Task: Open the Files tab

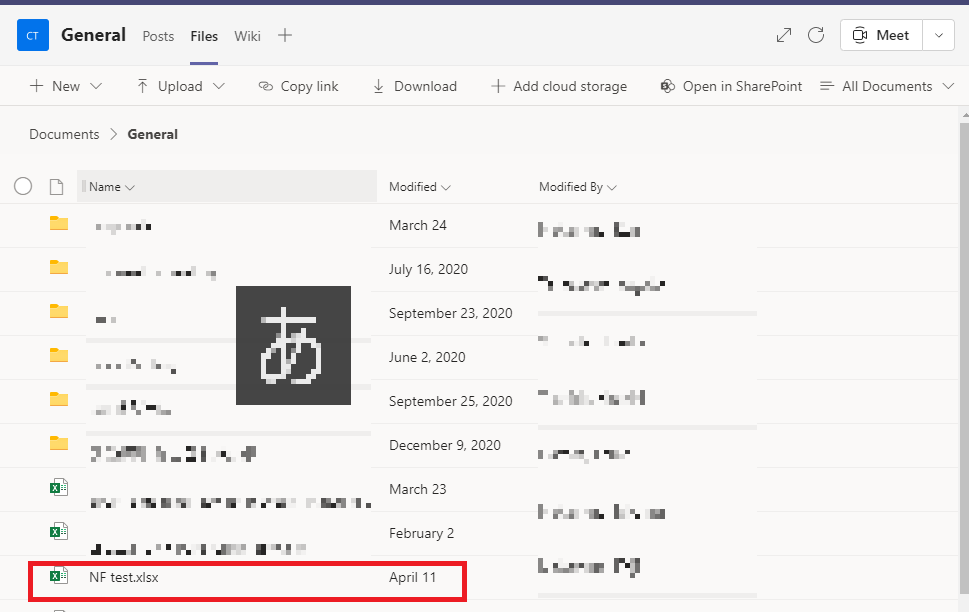Action: click(x=204, y=36)
